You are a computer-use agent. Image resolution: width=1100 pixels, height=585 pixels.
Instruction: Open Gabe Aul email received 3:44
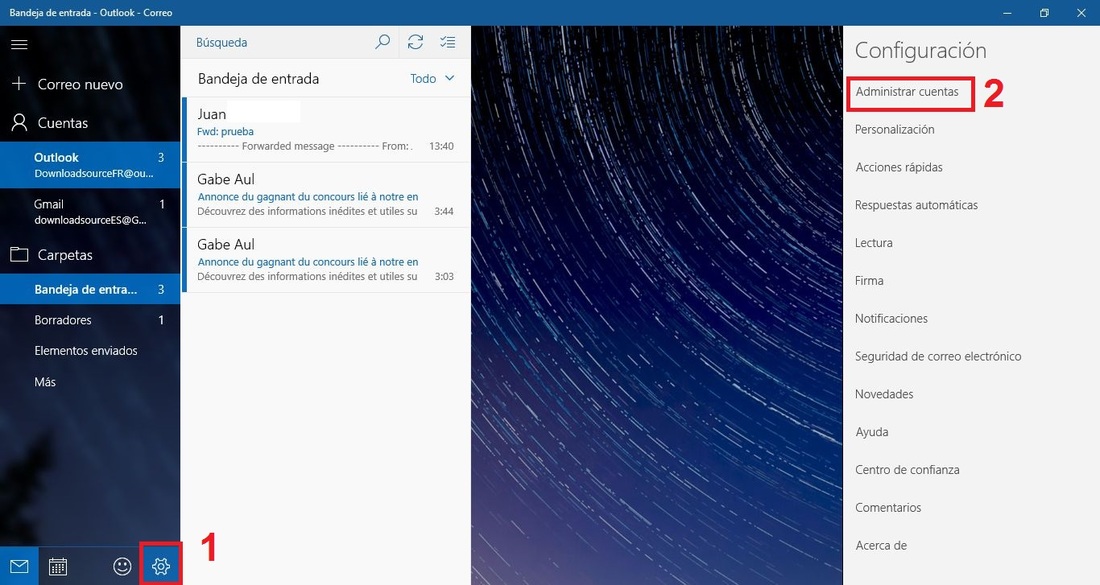tap(326, 195)
